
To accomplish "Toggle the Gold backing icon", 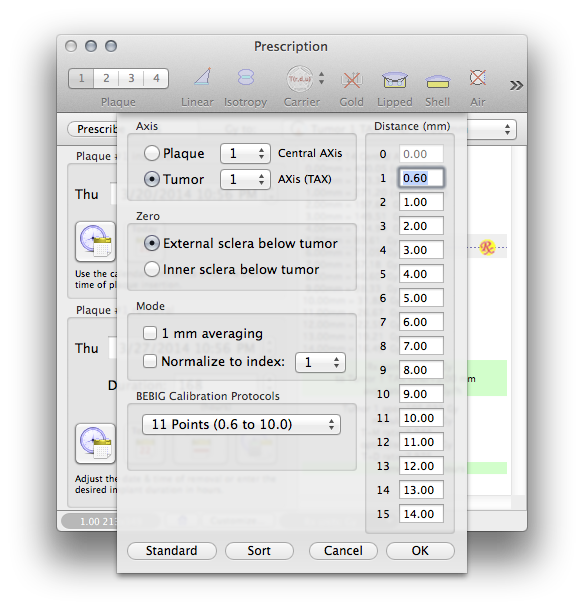I will pos(352,79).
